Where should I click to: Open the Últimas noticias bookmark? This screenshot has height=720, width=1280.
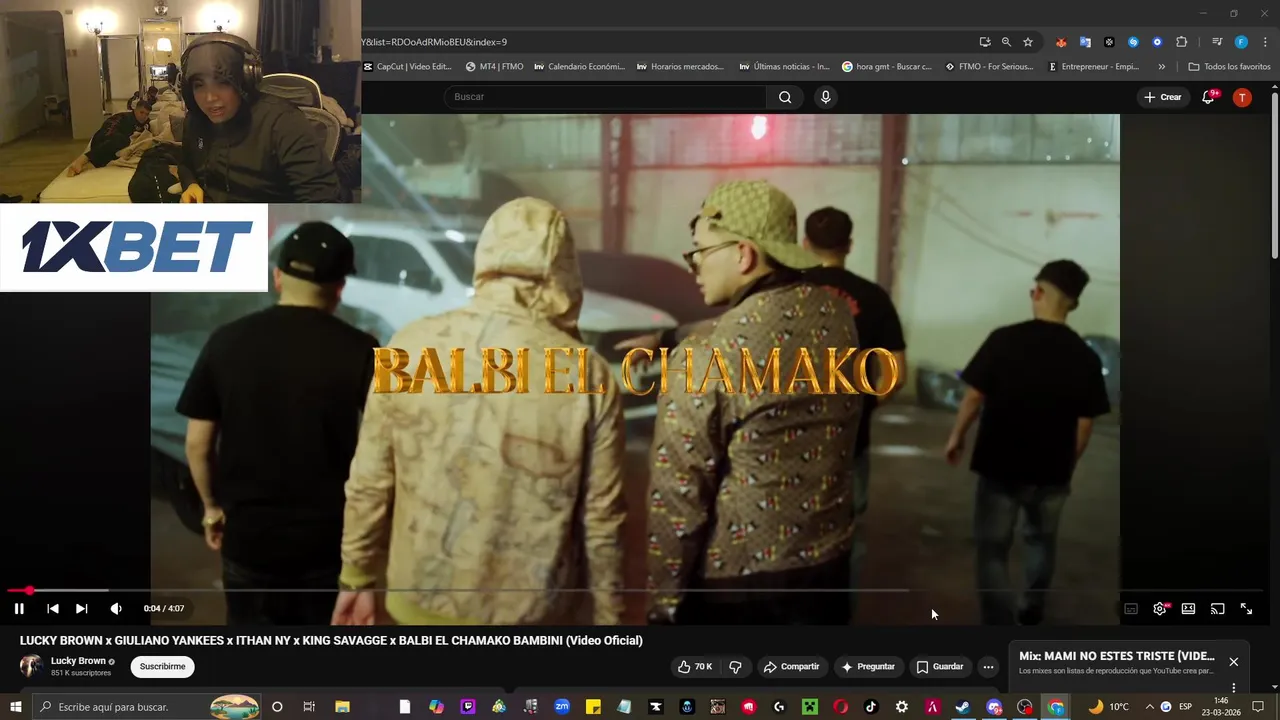pyautogui.click(x=785, y=67)
